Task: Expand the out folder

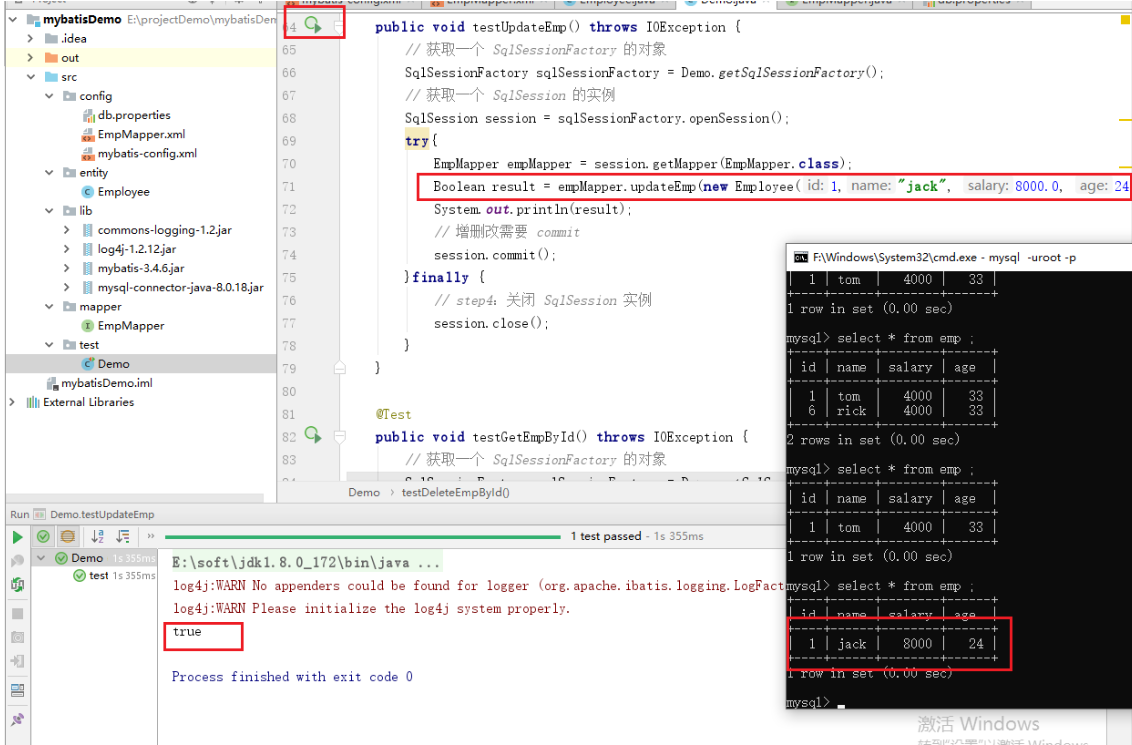Action: pyautogui.click(x=30, y=58)
